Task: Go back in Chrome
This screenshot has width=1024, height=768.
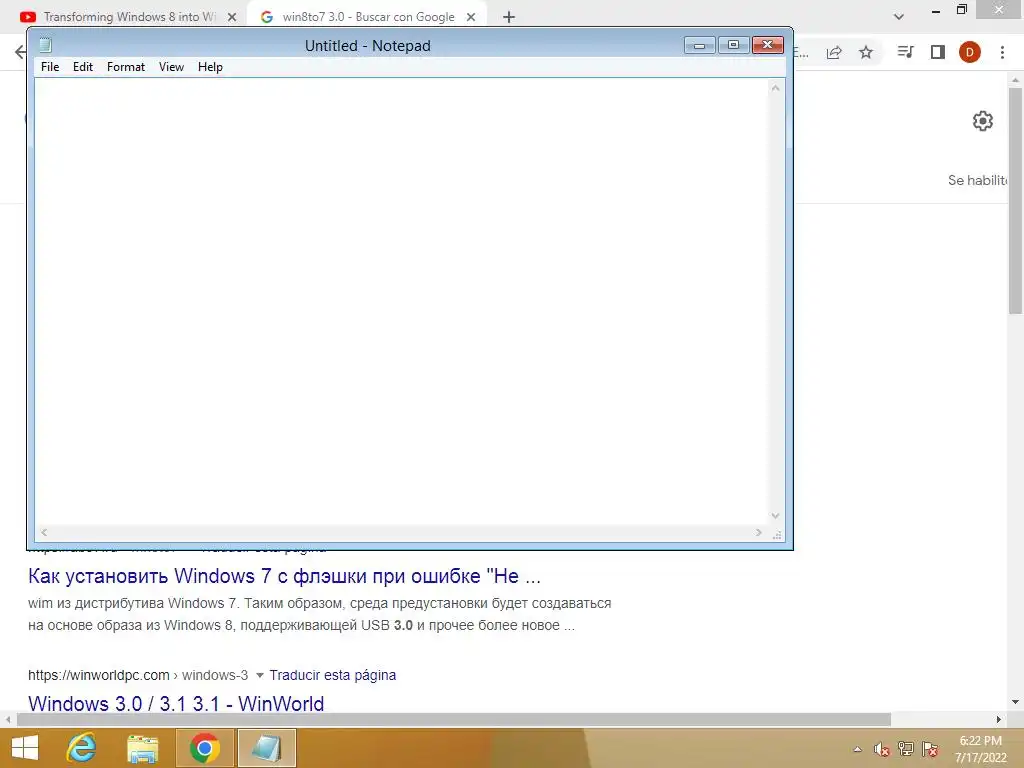Action: tap(20, 52)
